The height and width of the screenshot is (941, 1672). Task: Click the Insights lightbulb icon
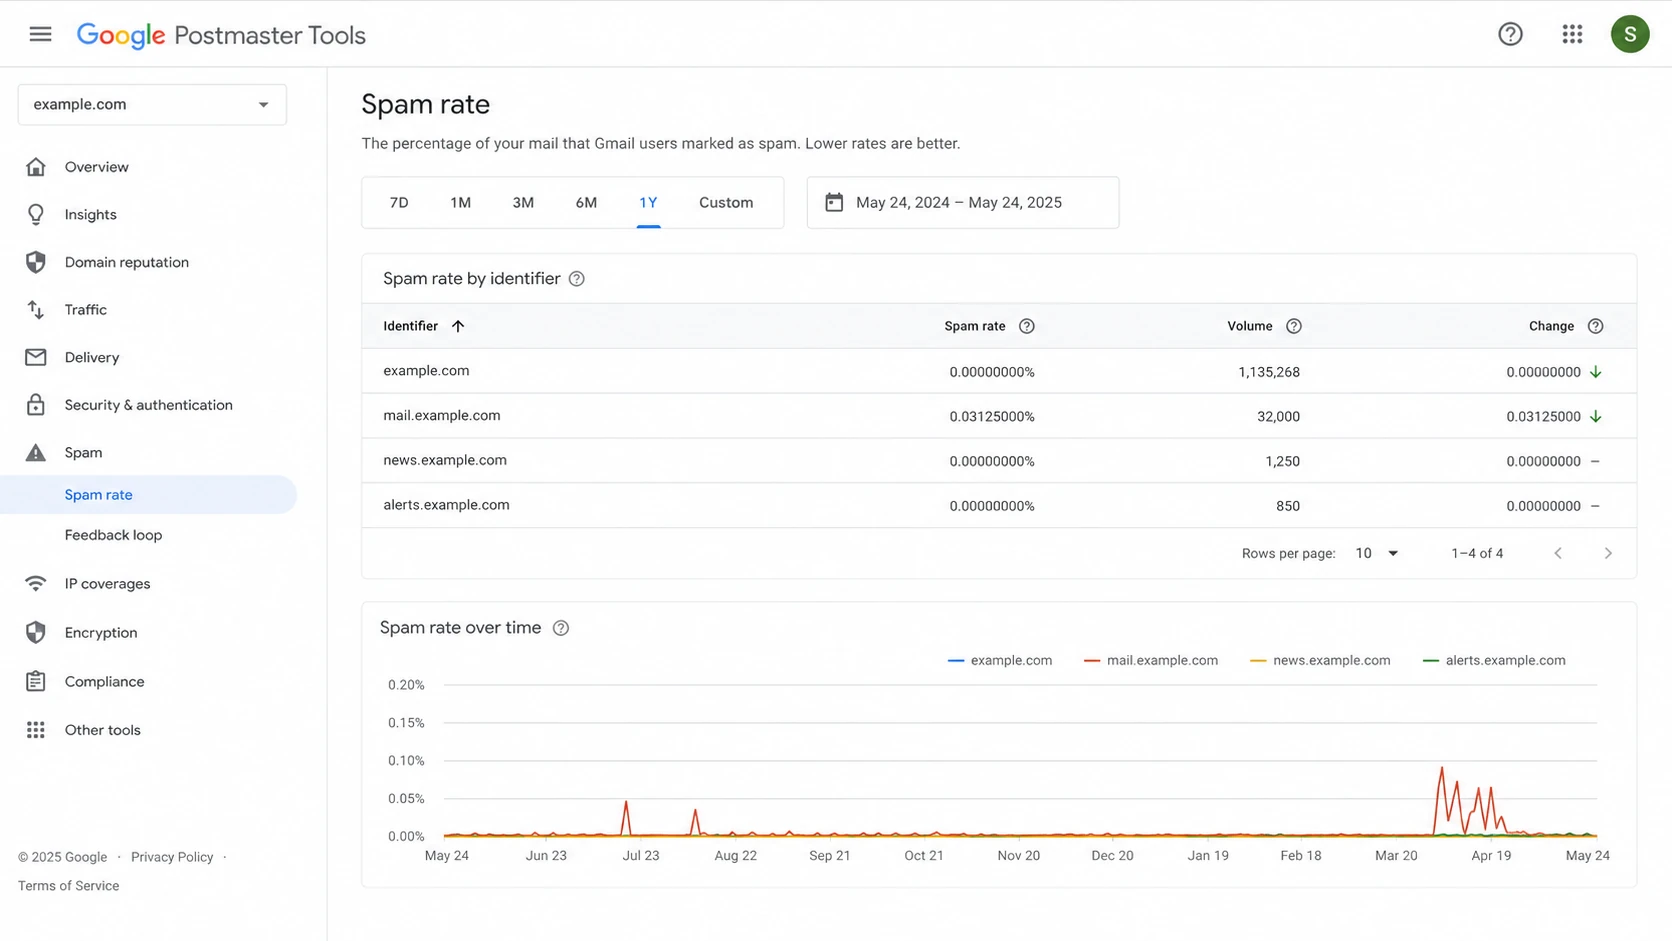tap(36, 214)
